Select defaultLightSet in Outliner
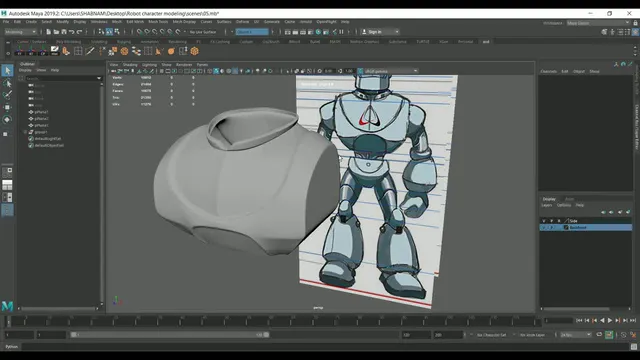Viewport: 640px width, 360px height. click(48, 139)
